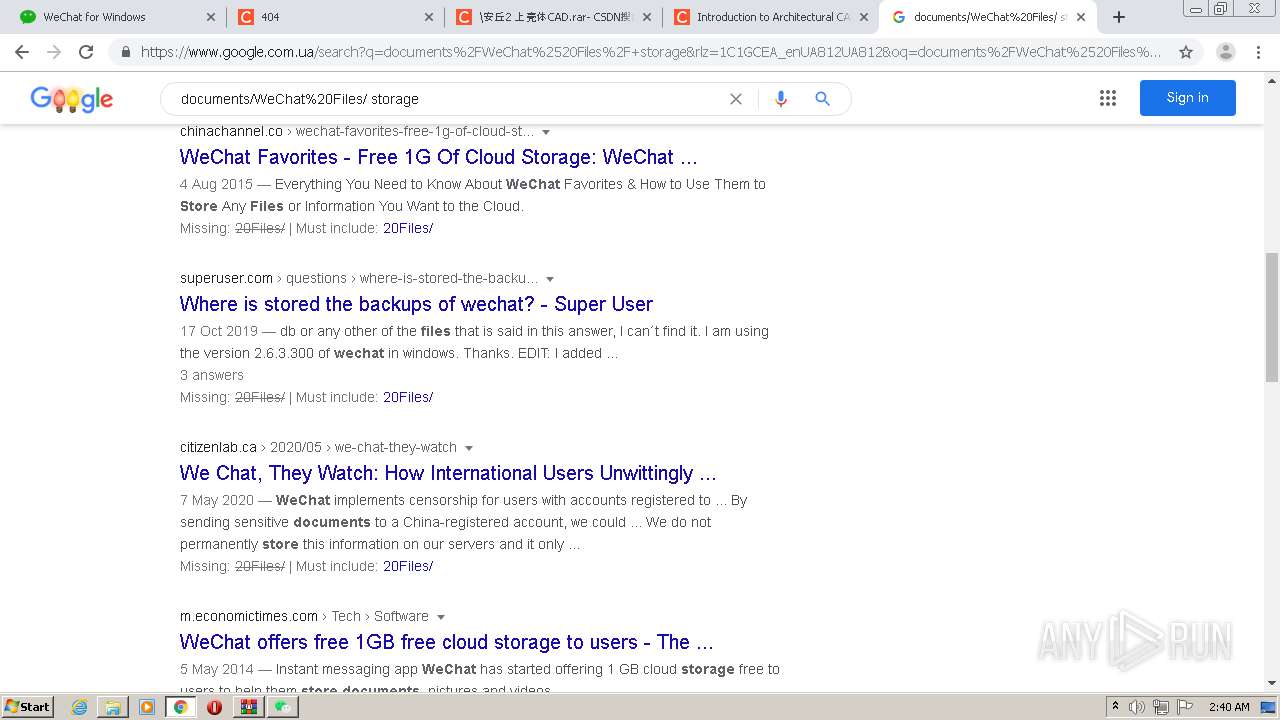Screen dimensions: 1280x720
Task: Open the Chrome profile avatar
Action: pos(1226,52)
